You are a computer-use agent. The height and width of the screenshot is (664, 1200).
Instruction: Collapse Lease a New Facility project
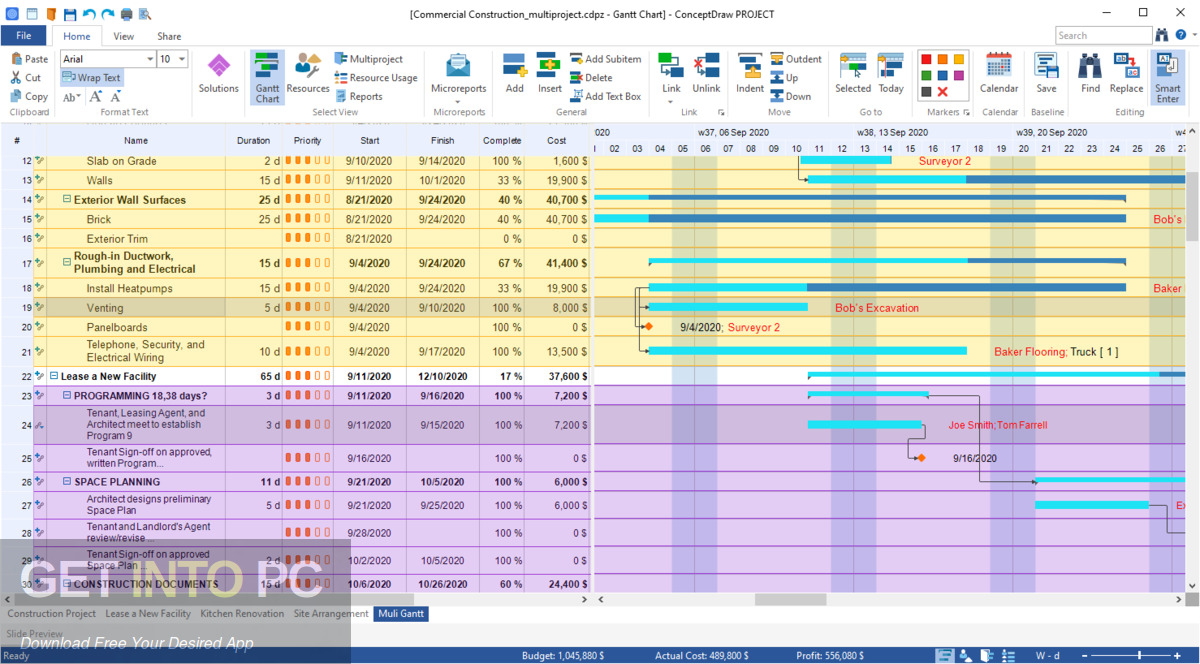[x=54, y=376]
